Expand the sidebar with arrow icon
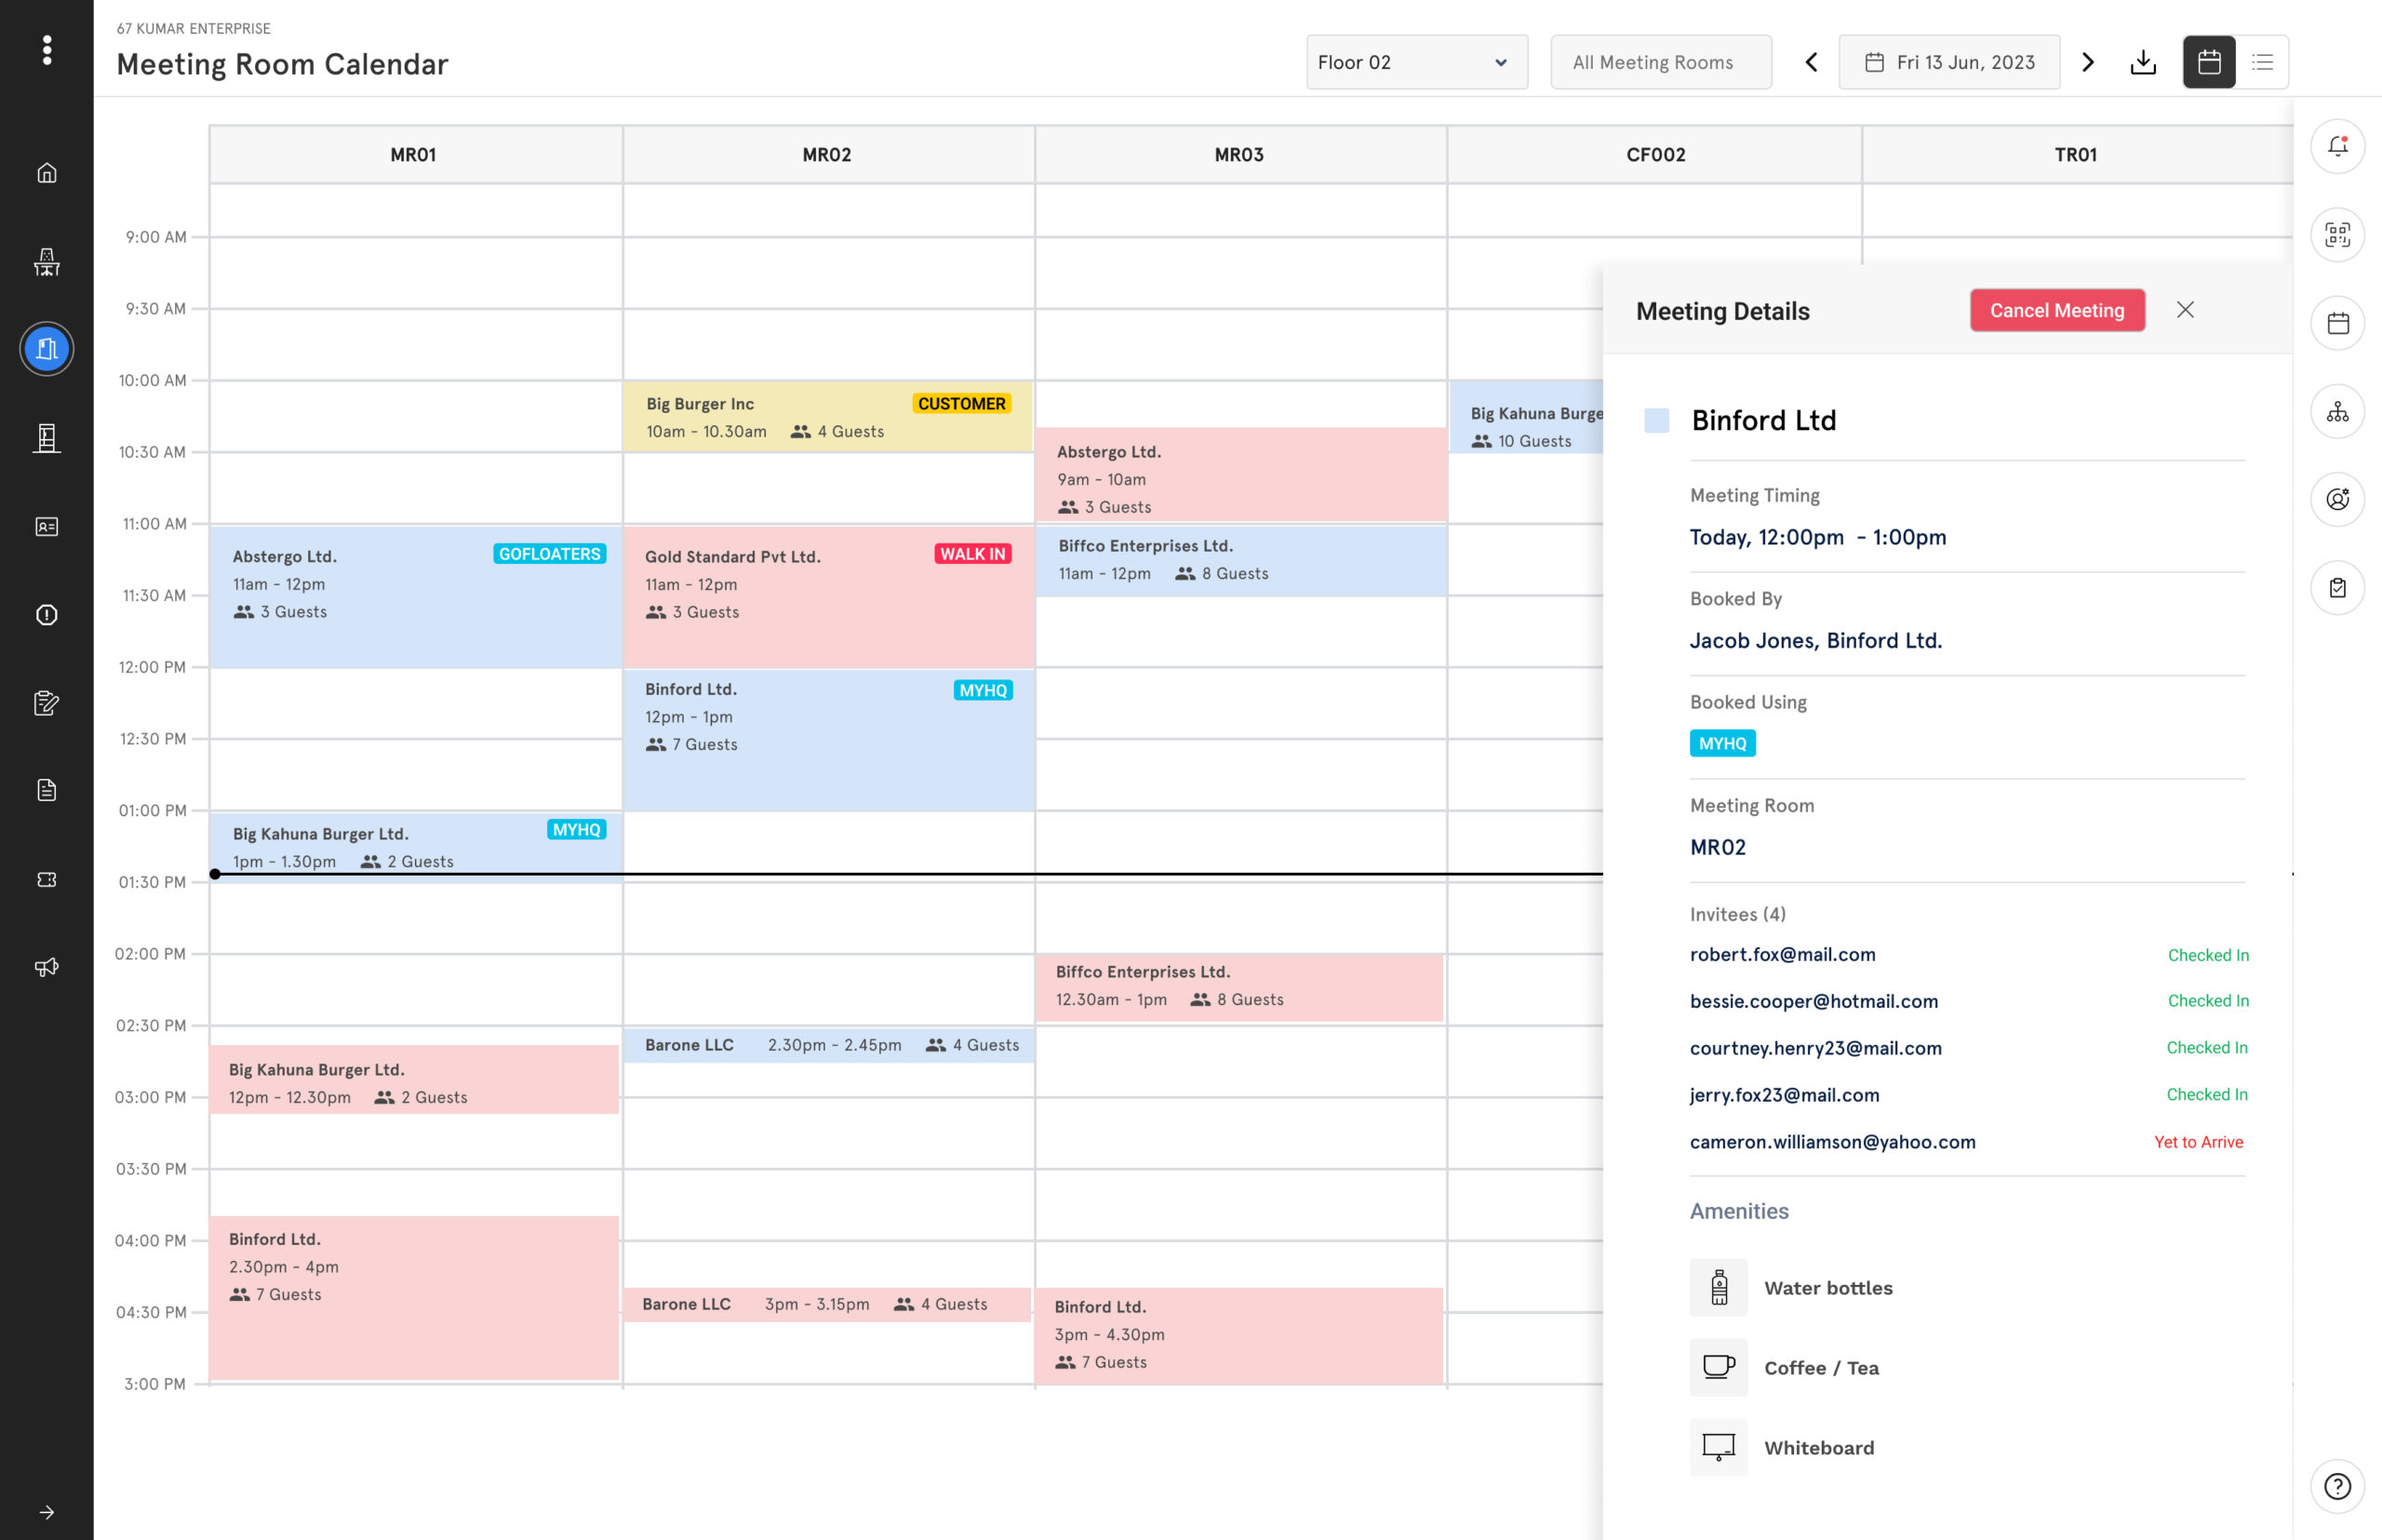 pyautogui.click(x=47, y=1512)
